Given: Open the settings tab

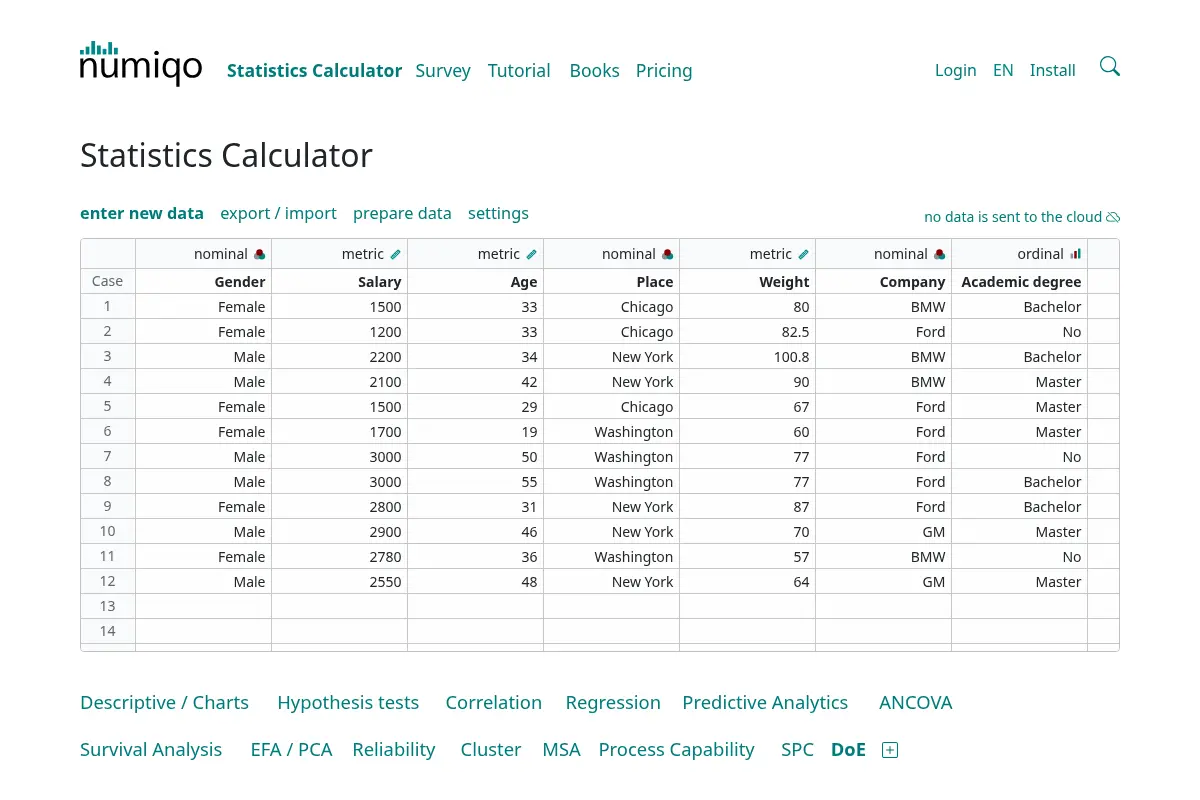Looking at the screenshot, I should coord(498,213).
